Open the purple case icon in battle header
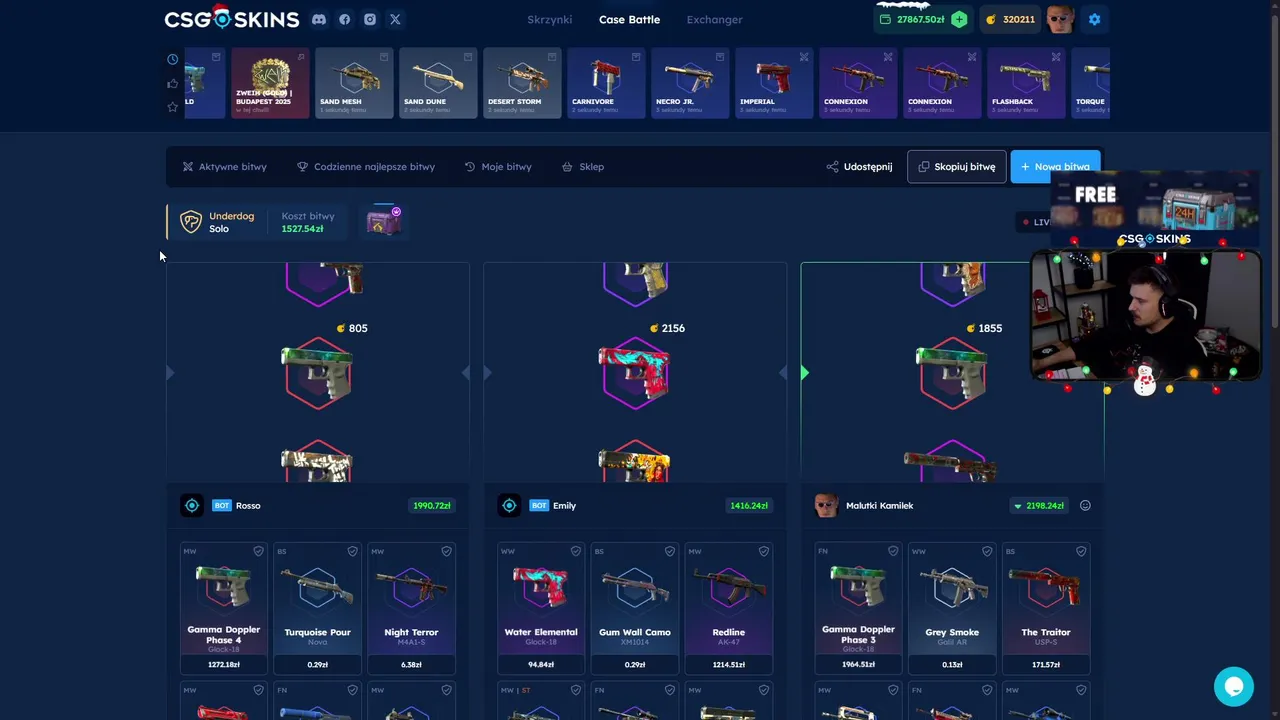The width and height of the screenshot is (1280, 720). coord(384,221)
